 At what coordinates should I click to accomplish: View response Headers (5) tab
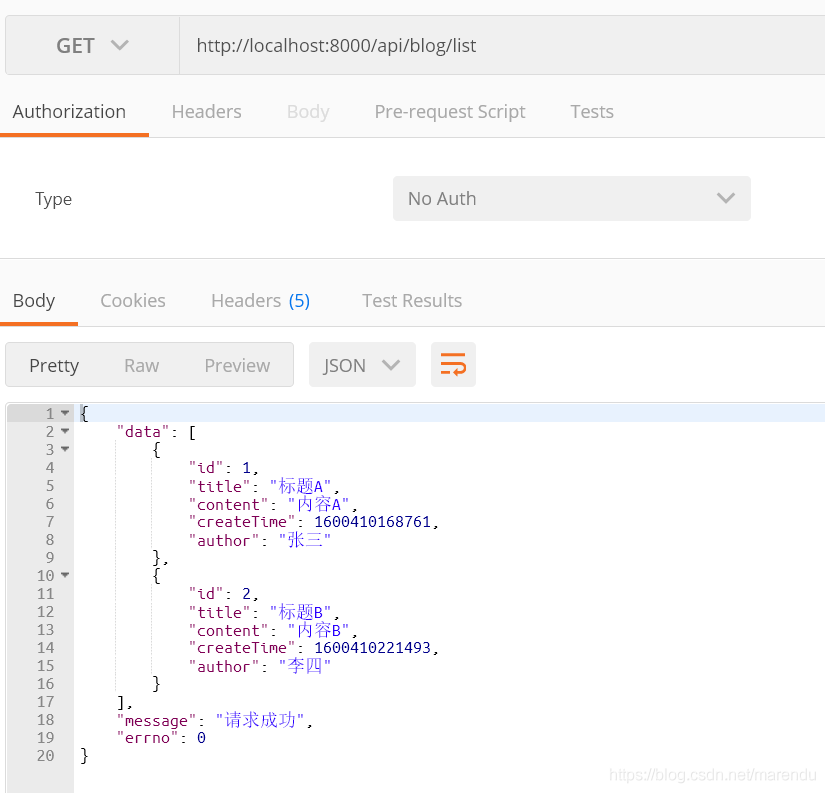[x=260, y=300]
